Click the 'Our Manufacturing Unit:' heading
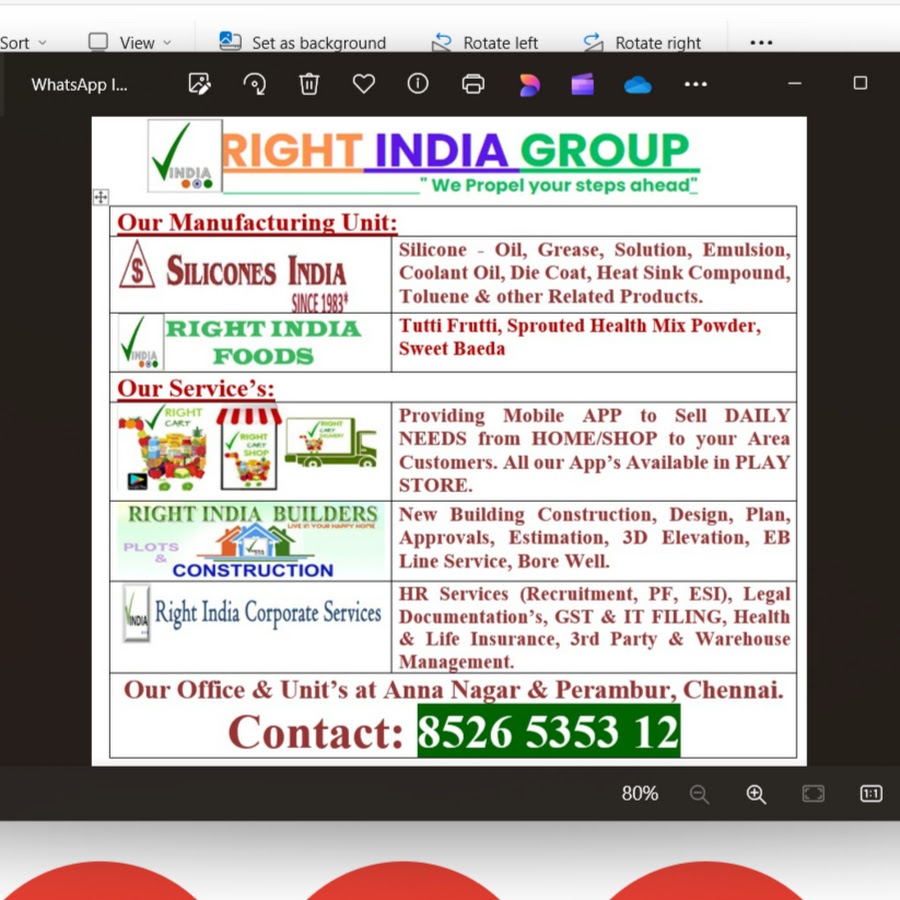This screenshot has width=900, height=900. click(x=257, y=222)
